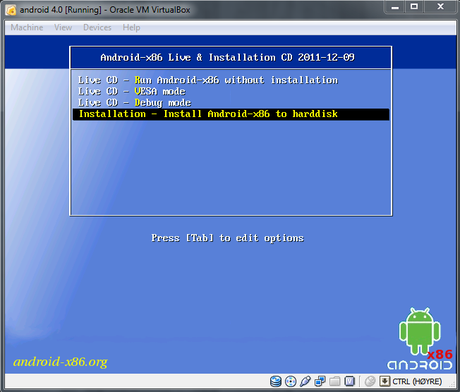Close the VirtualBox window
This screenshot has height=392, width=460.
(440, 7)
